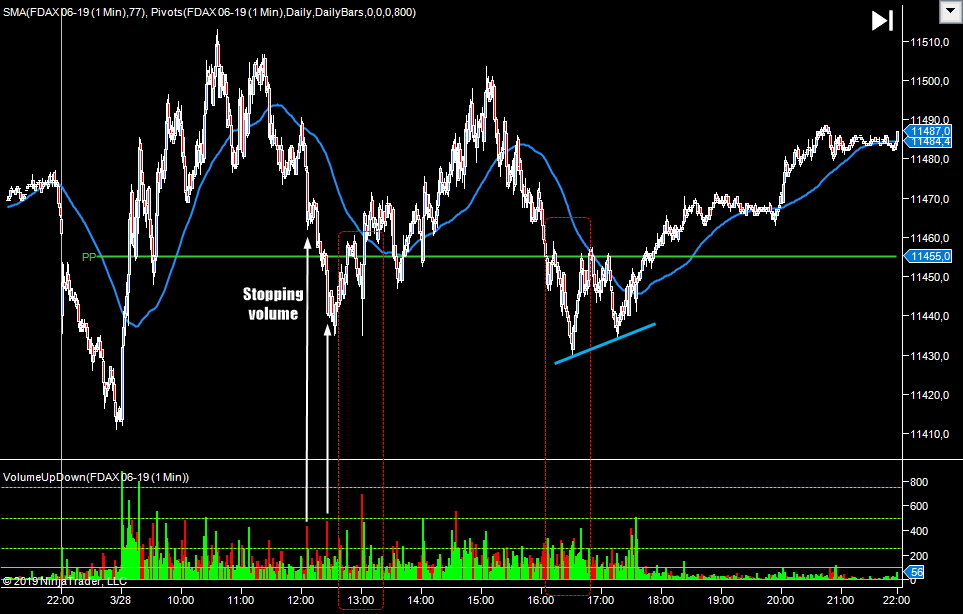Click the 22:00 label at right of time axis

tap(895, 601)
